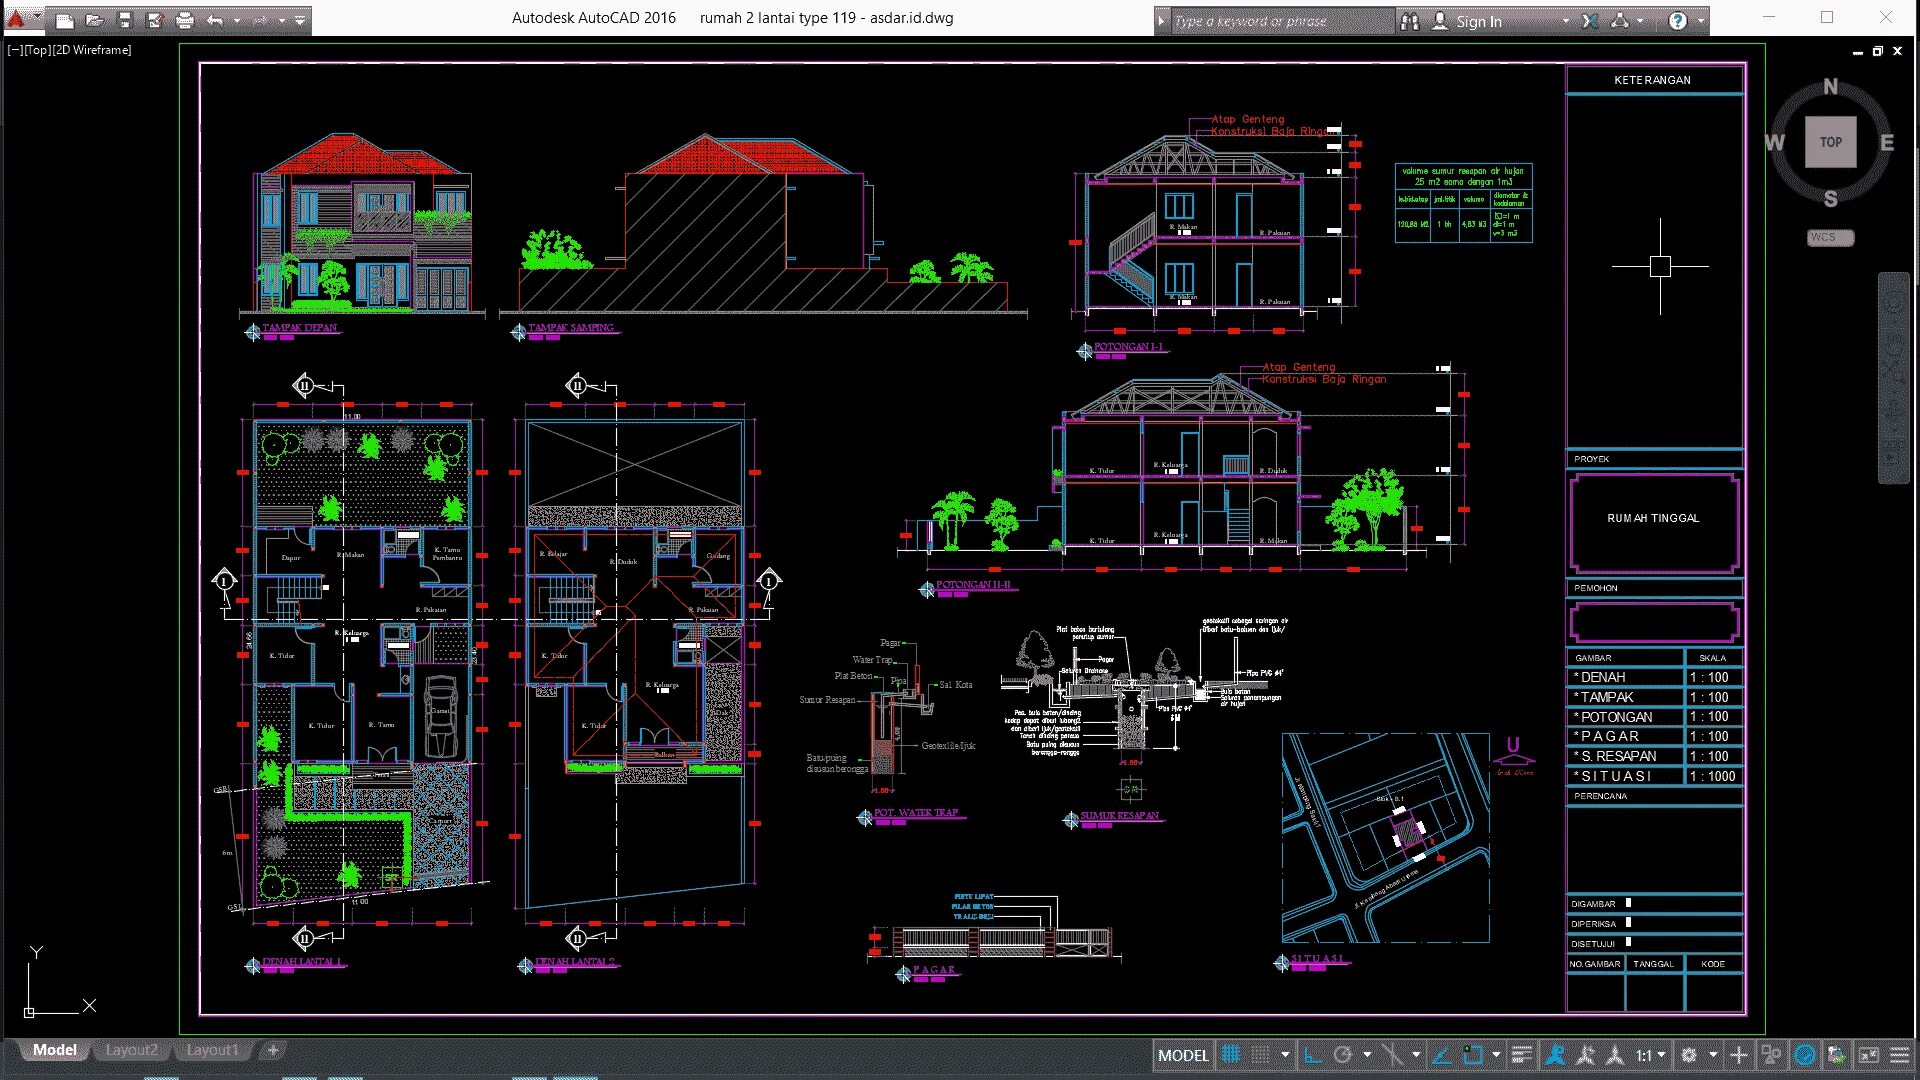Switch to the Layout1 tab
The height and width of the screenshot is (1080, 1920).
pos(212,1050)
